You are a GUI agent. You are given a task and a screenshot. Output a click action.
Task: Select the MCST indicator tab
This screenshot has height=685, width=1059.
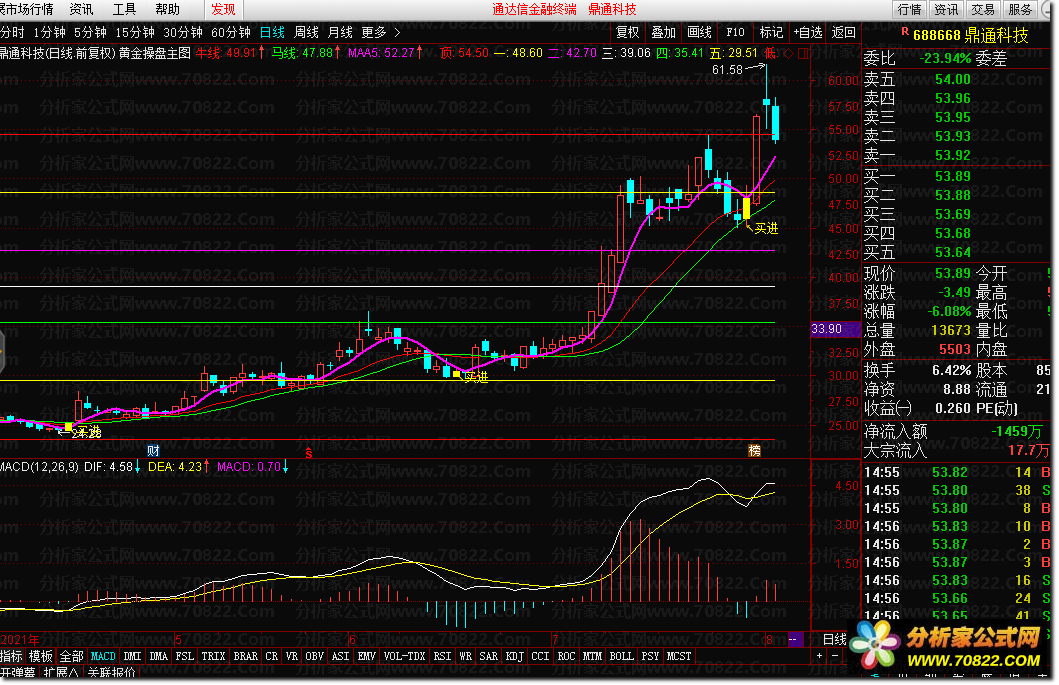(x=679, y=656)
